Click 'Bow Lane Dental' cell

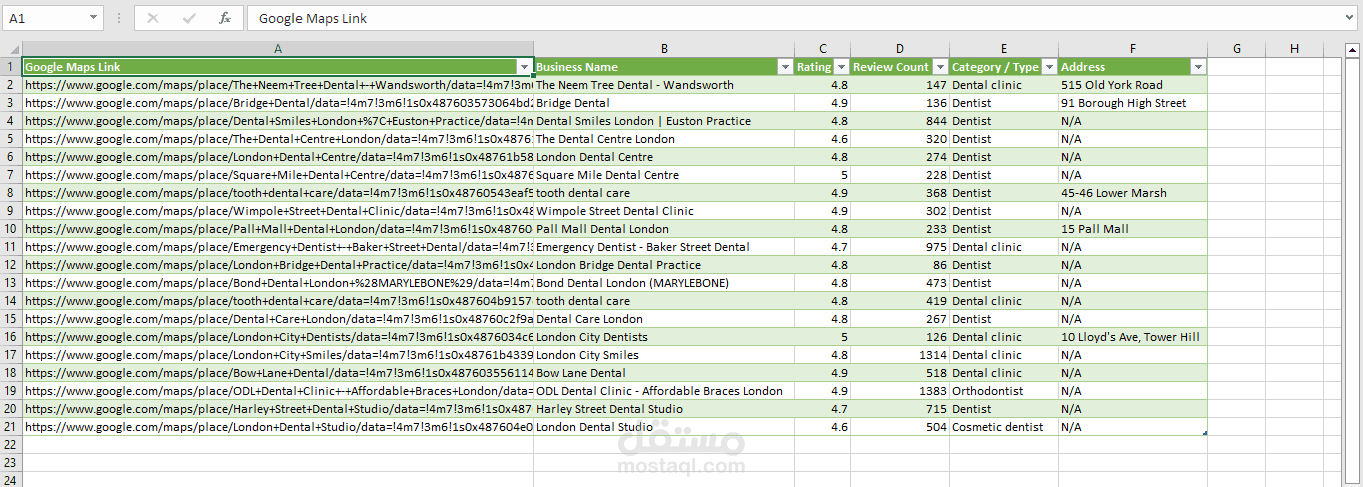pyautogui.click(x=664, y=373)
